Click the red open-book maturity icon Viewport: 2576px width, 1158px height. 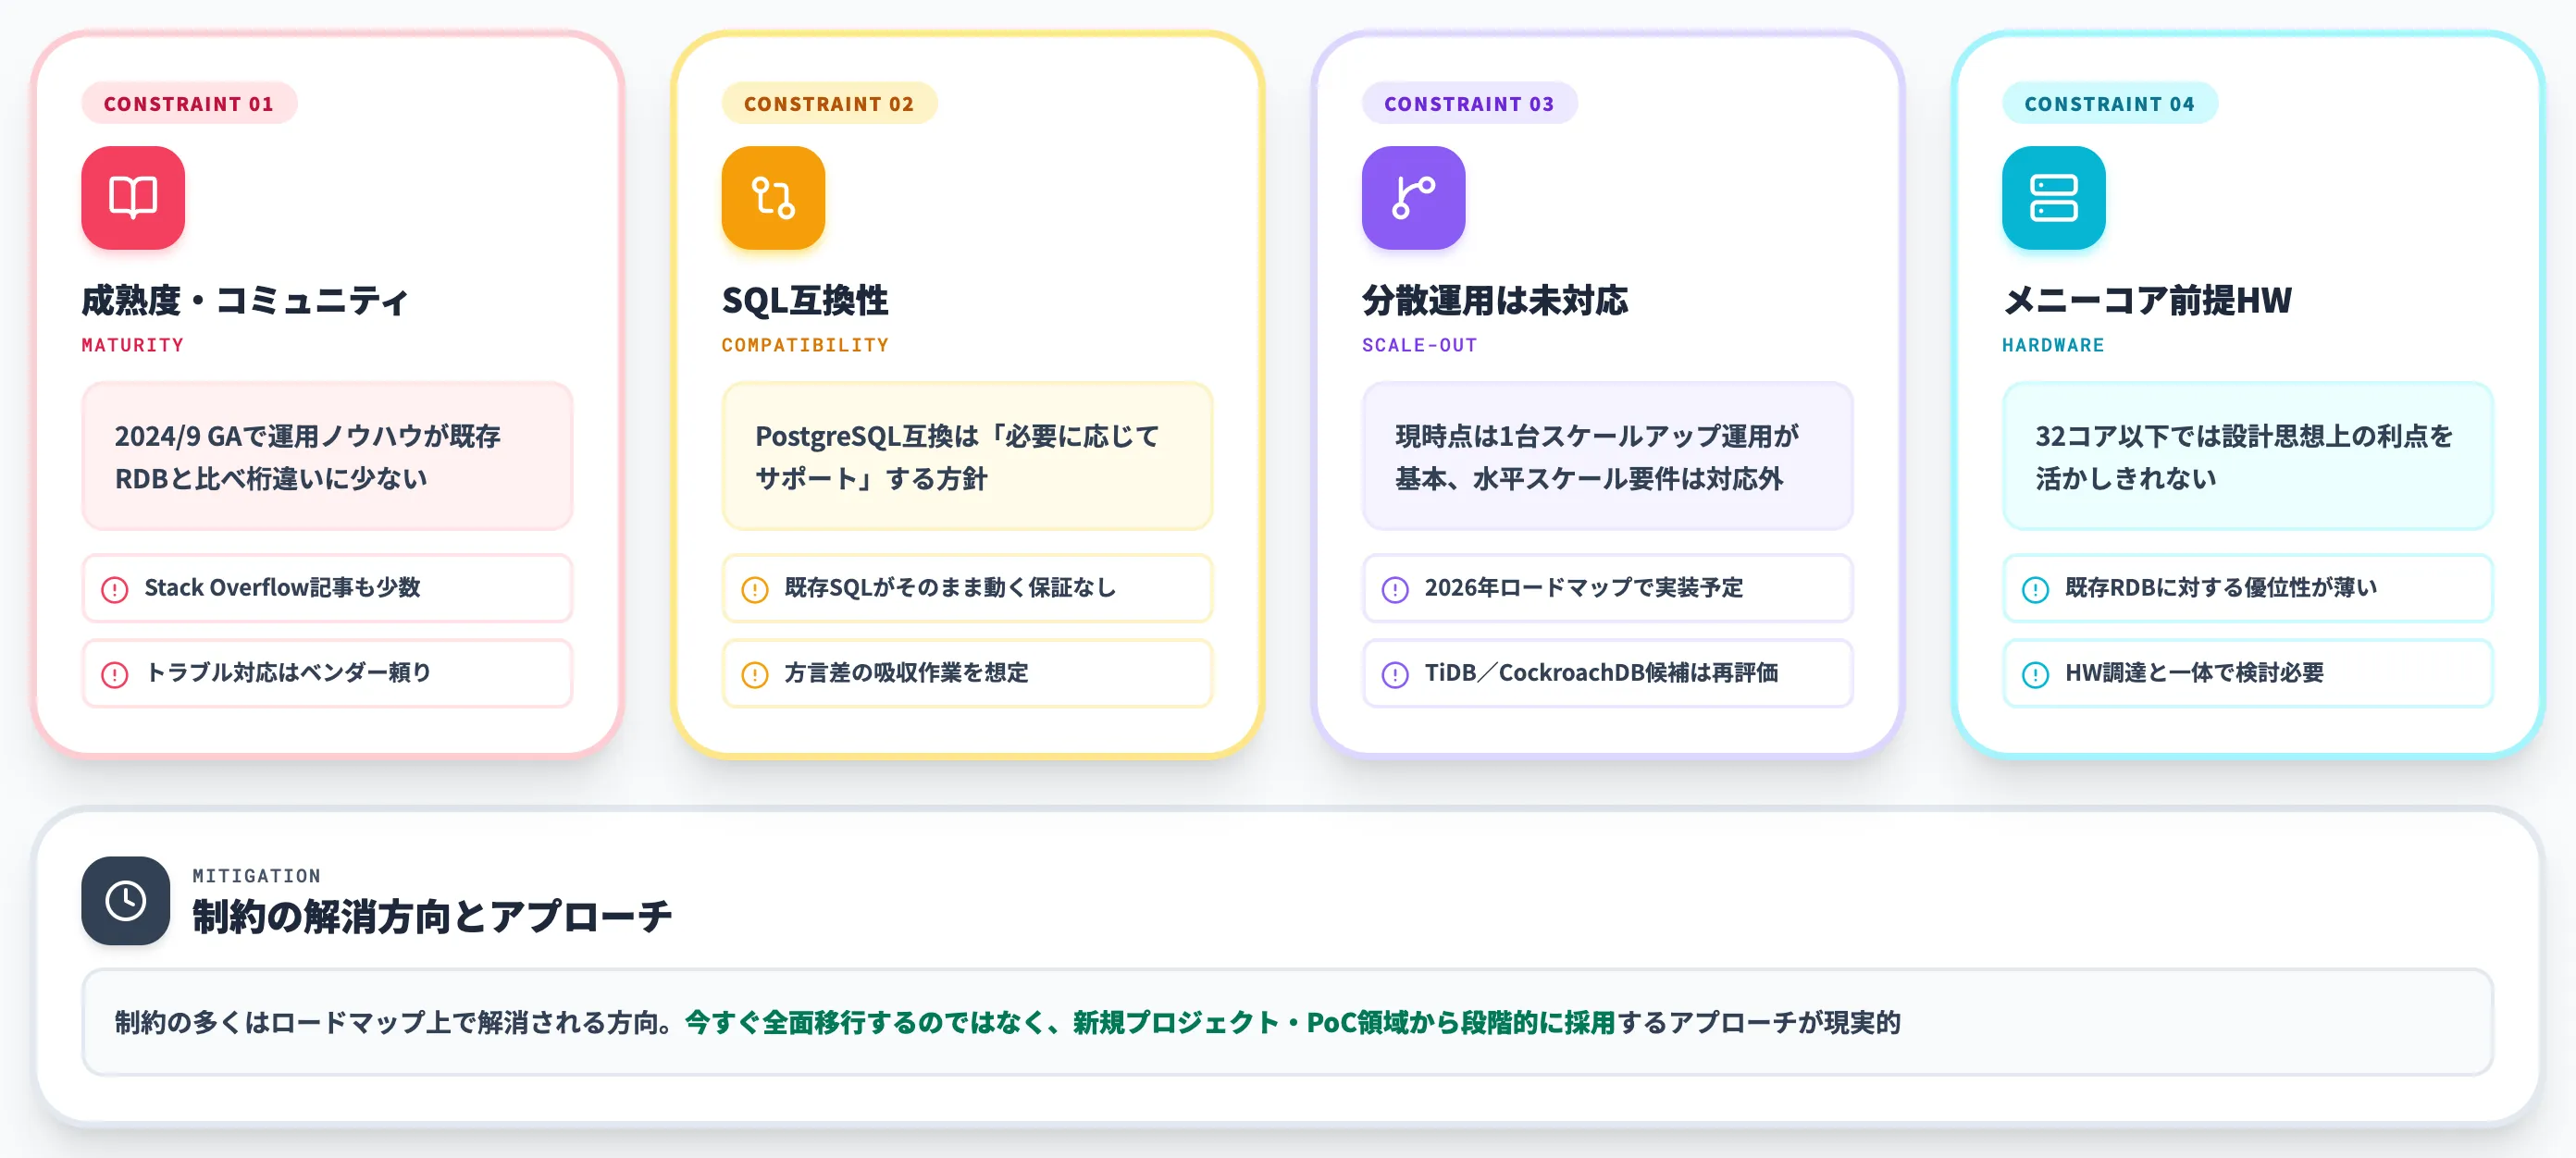(x=133, y=198)
